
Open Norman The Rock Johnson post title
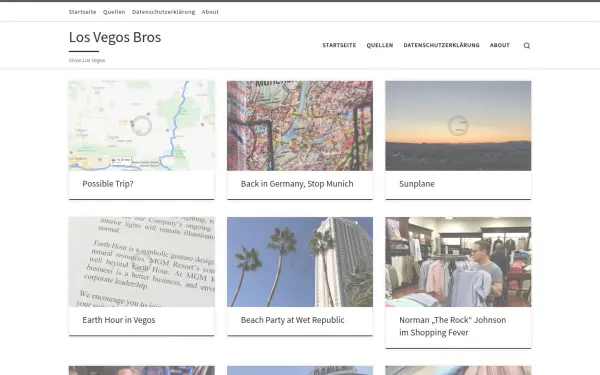[452, 326]
